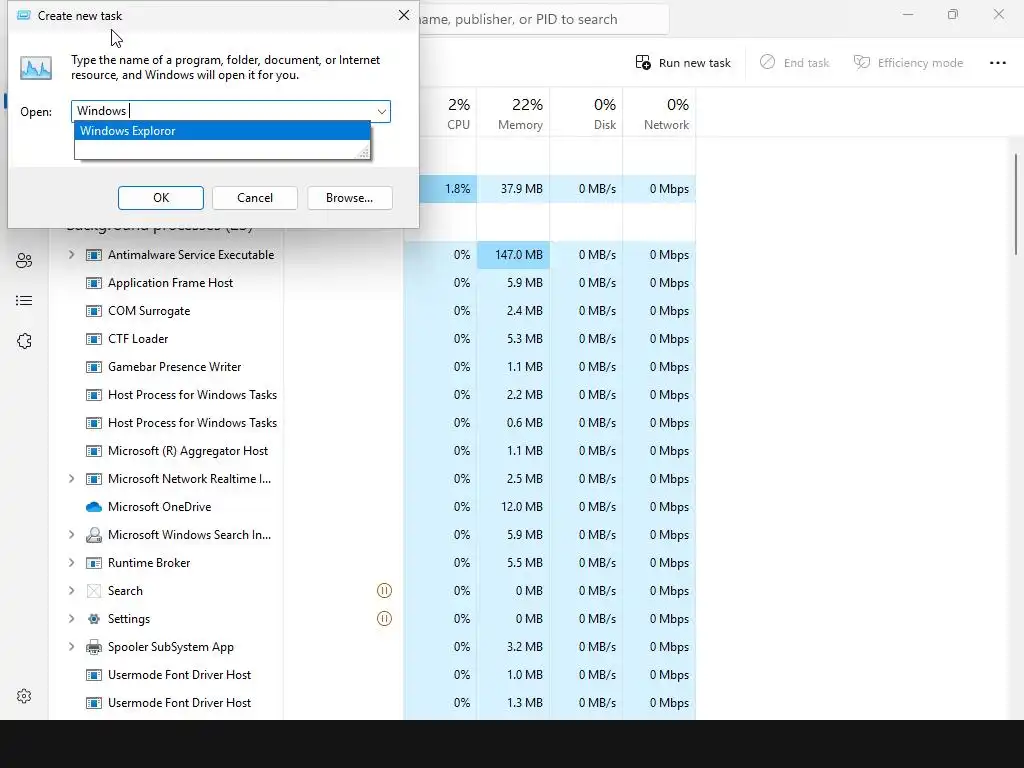Click the COM Surrogate process icon
The height and width of the screenshot is (768, 1024).
(x=94, y=311)
